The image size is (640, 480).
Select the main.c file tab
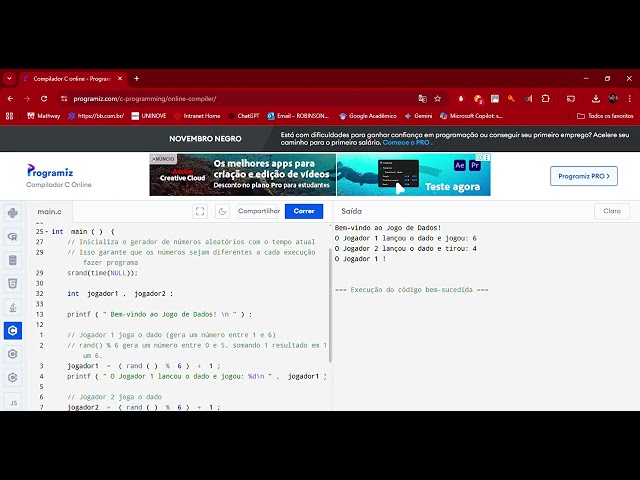coord(49,211)
